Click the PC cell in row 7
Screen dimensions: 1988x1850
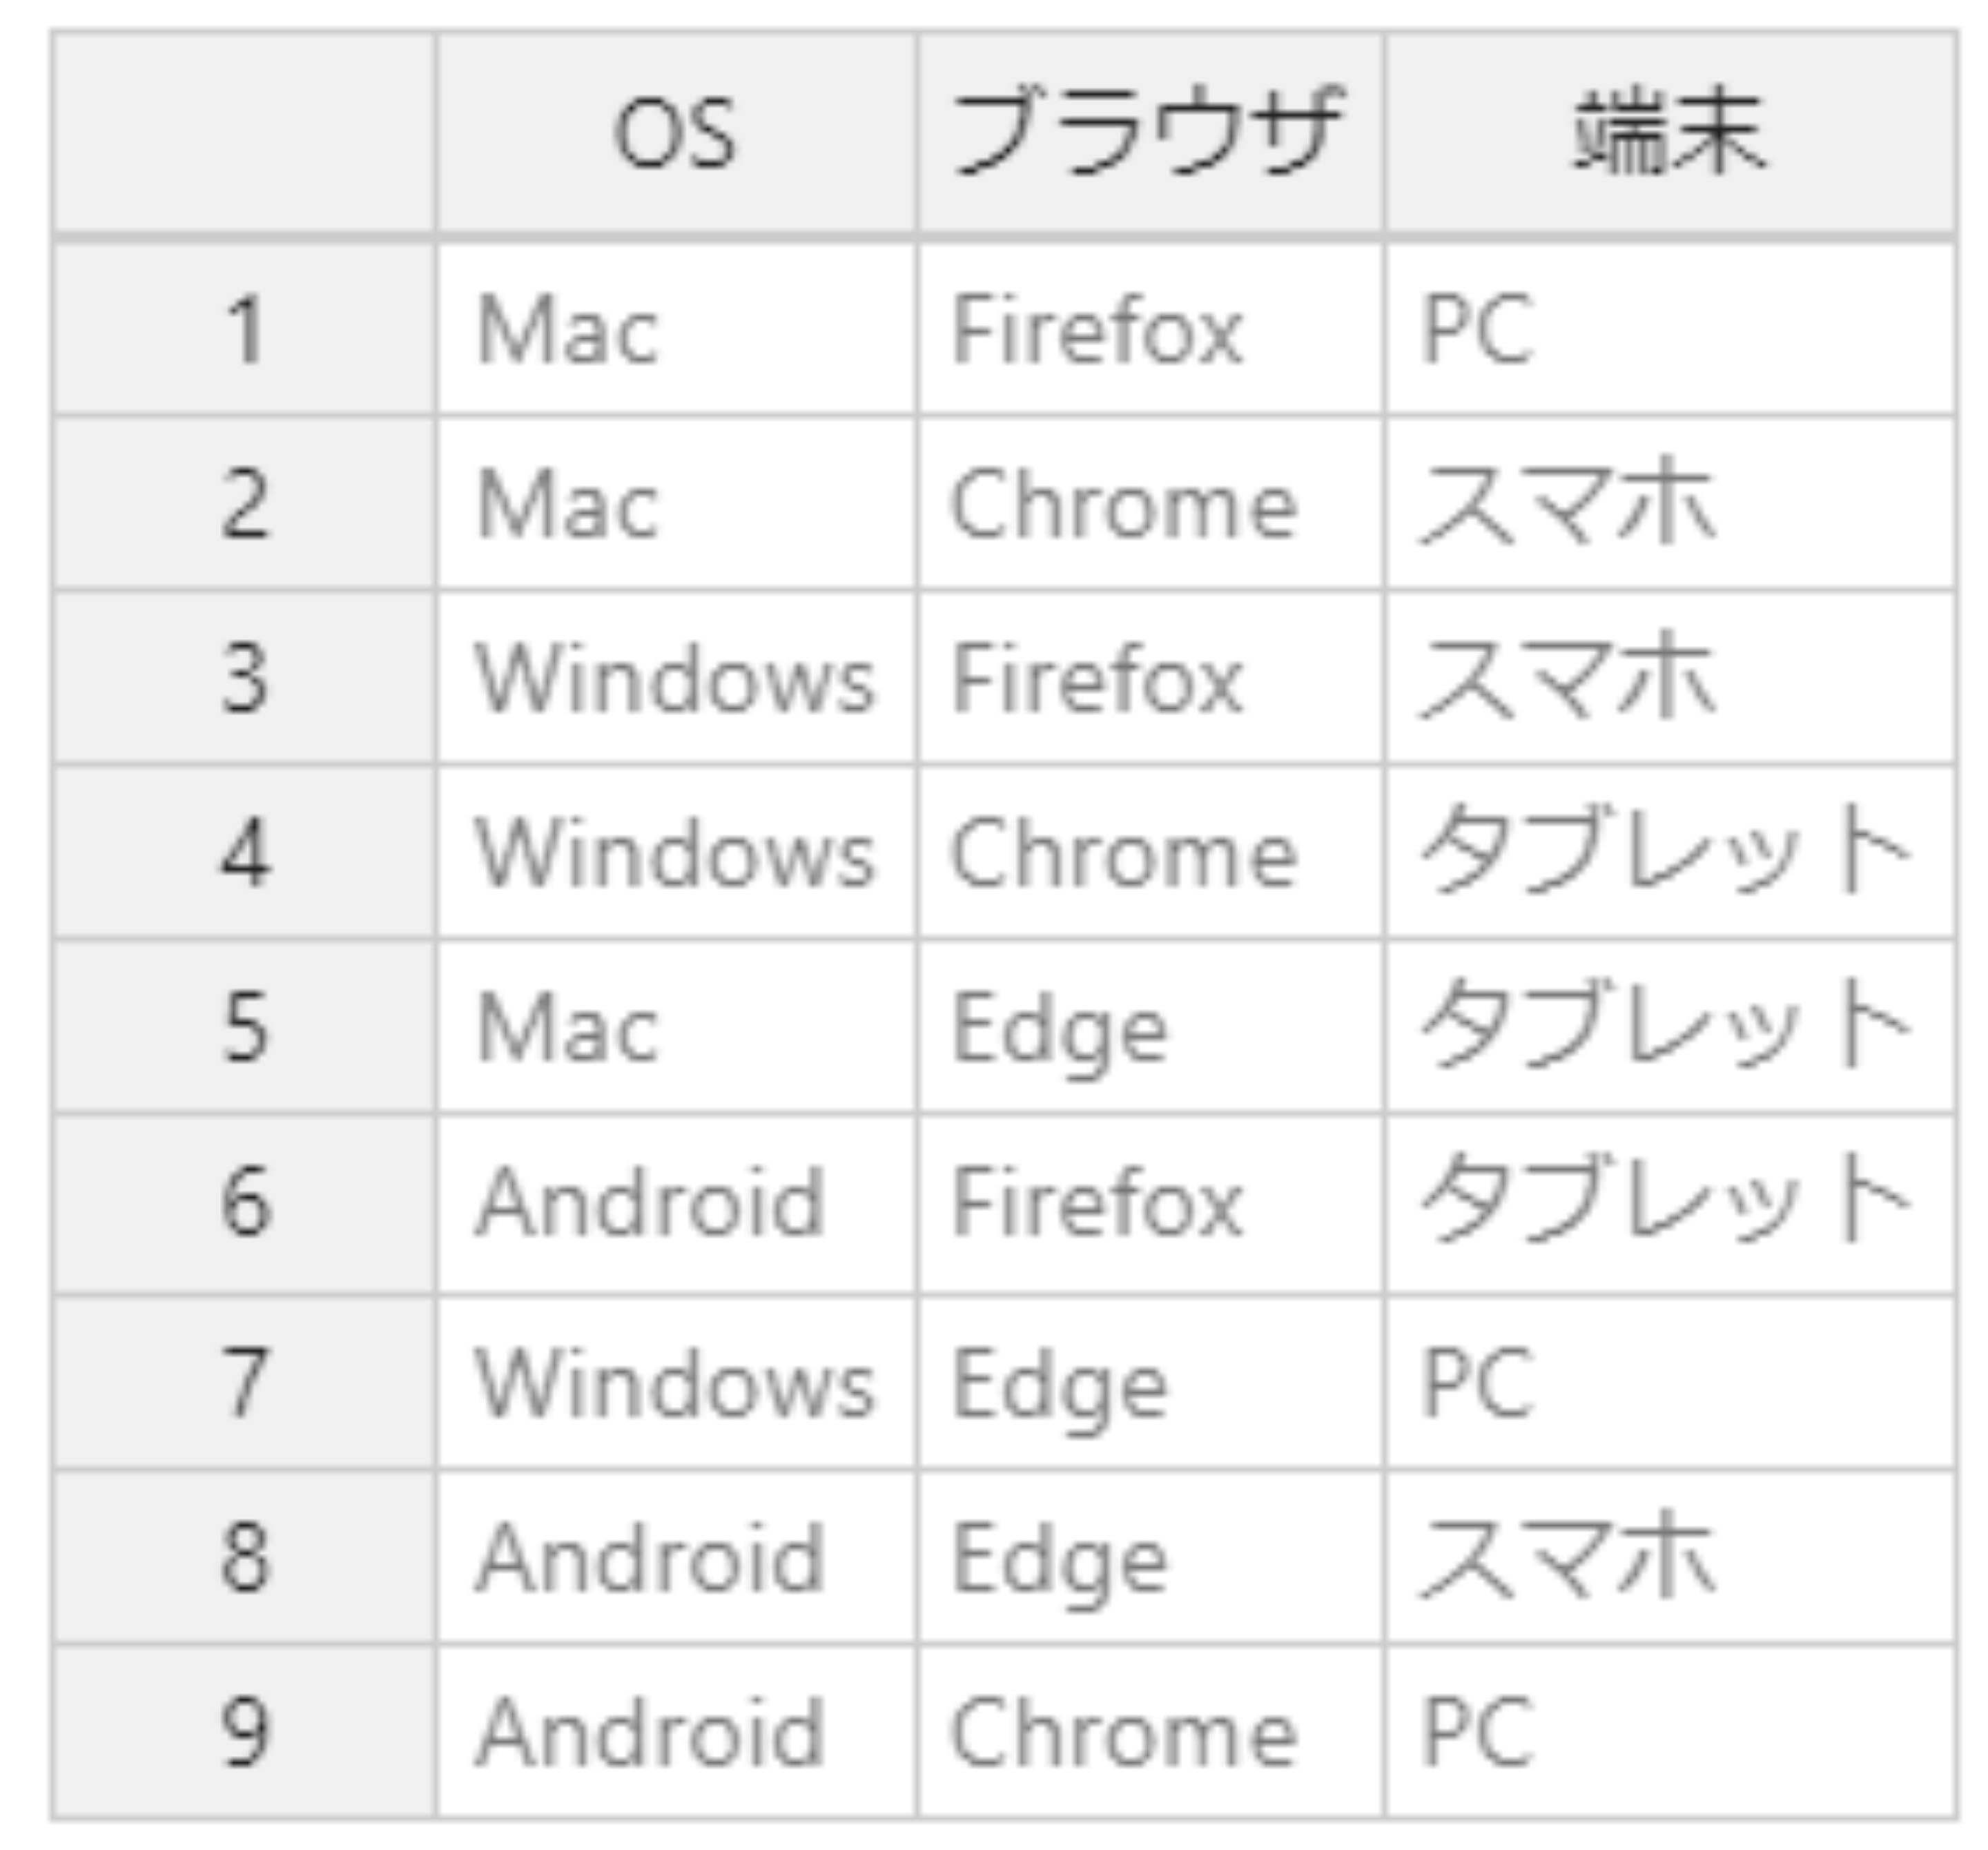tap(1670, 1383)
